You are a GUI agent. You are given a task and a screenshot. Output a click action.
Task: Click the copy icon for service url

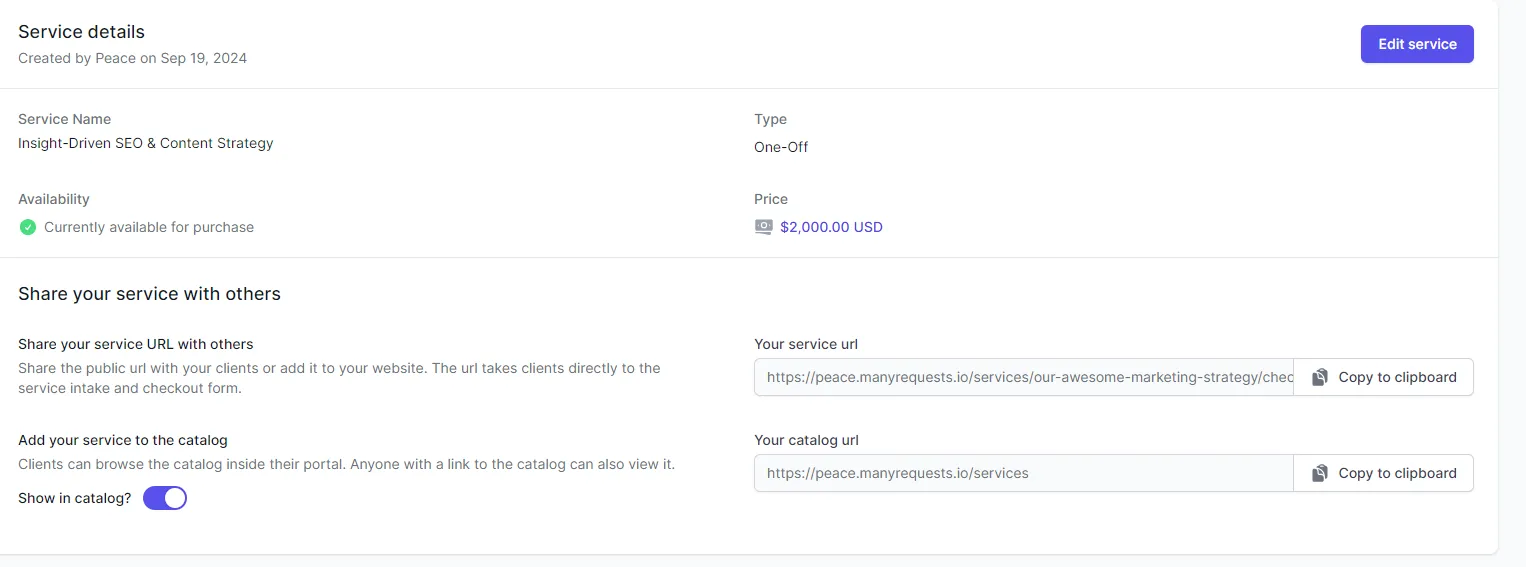tap(1320, 377)
